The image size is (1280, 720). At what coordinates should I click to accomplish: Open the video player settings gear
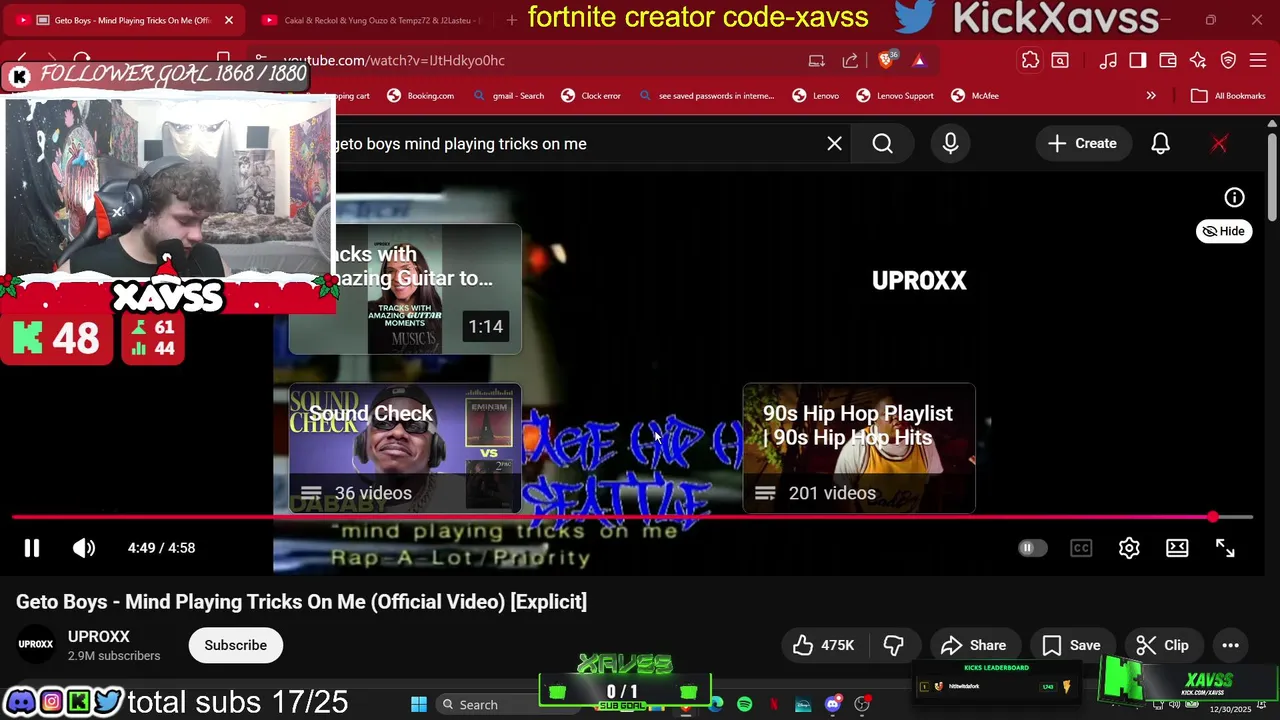1129,548
